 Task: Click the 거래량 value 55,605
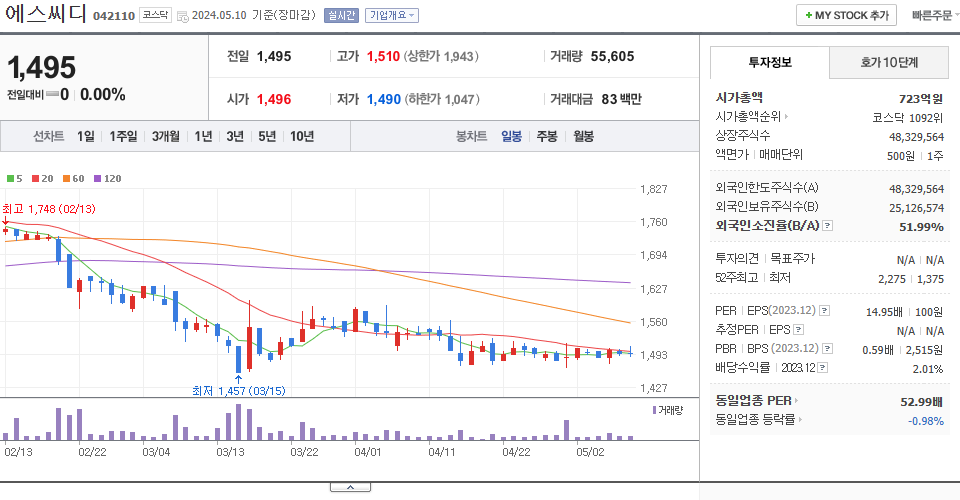click(612, 56)
